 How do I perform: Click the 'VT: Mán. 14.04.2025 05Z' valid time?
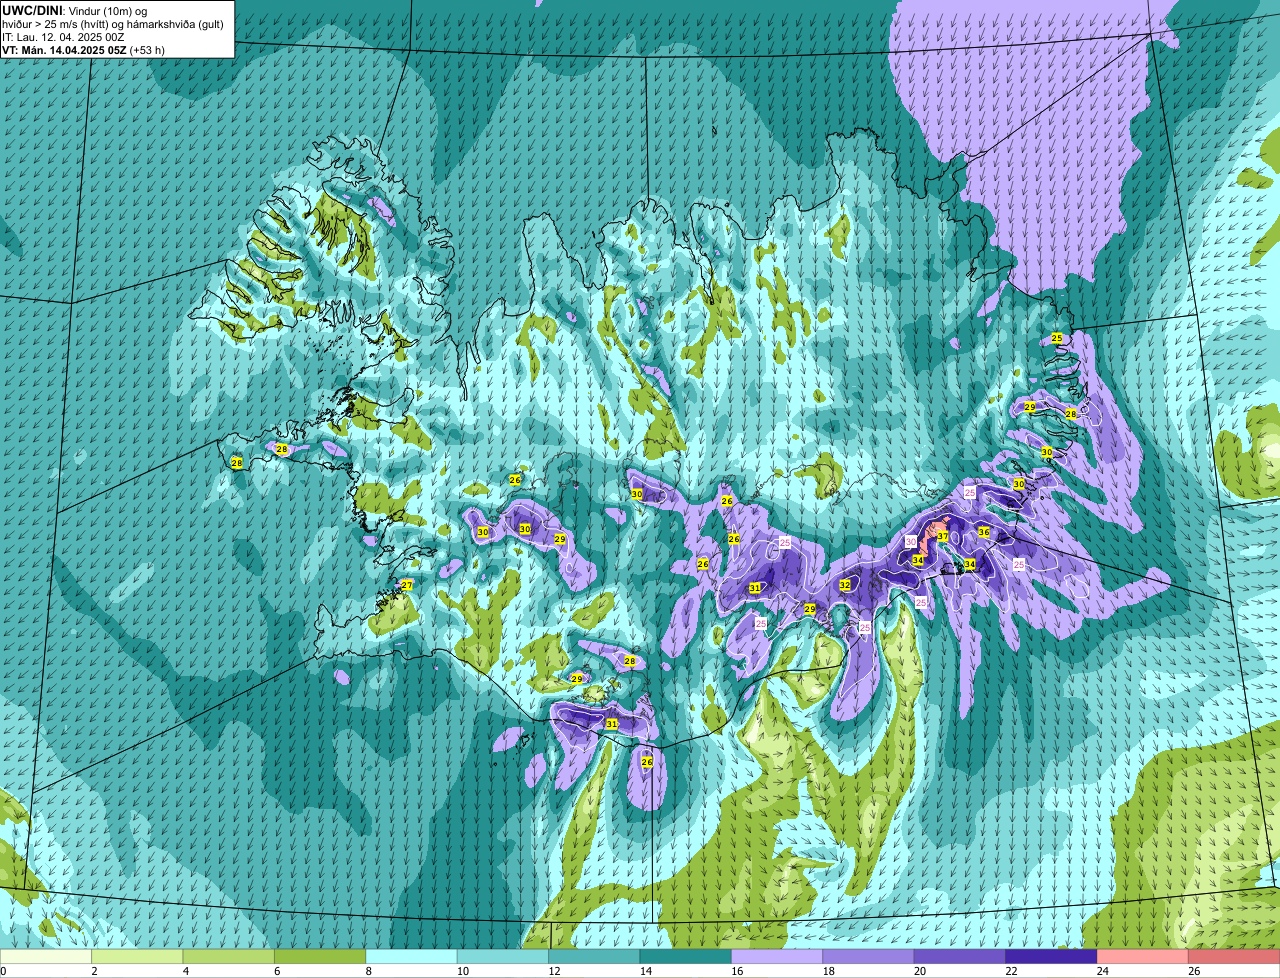click(64, 50)
